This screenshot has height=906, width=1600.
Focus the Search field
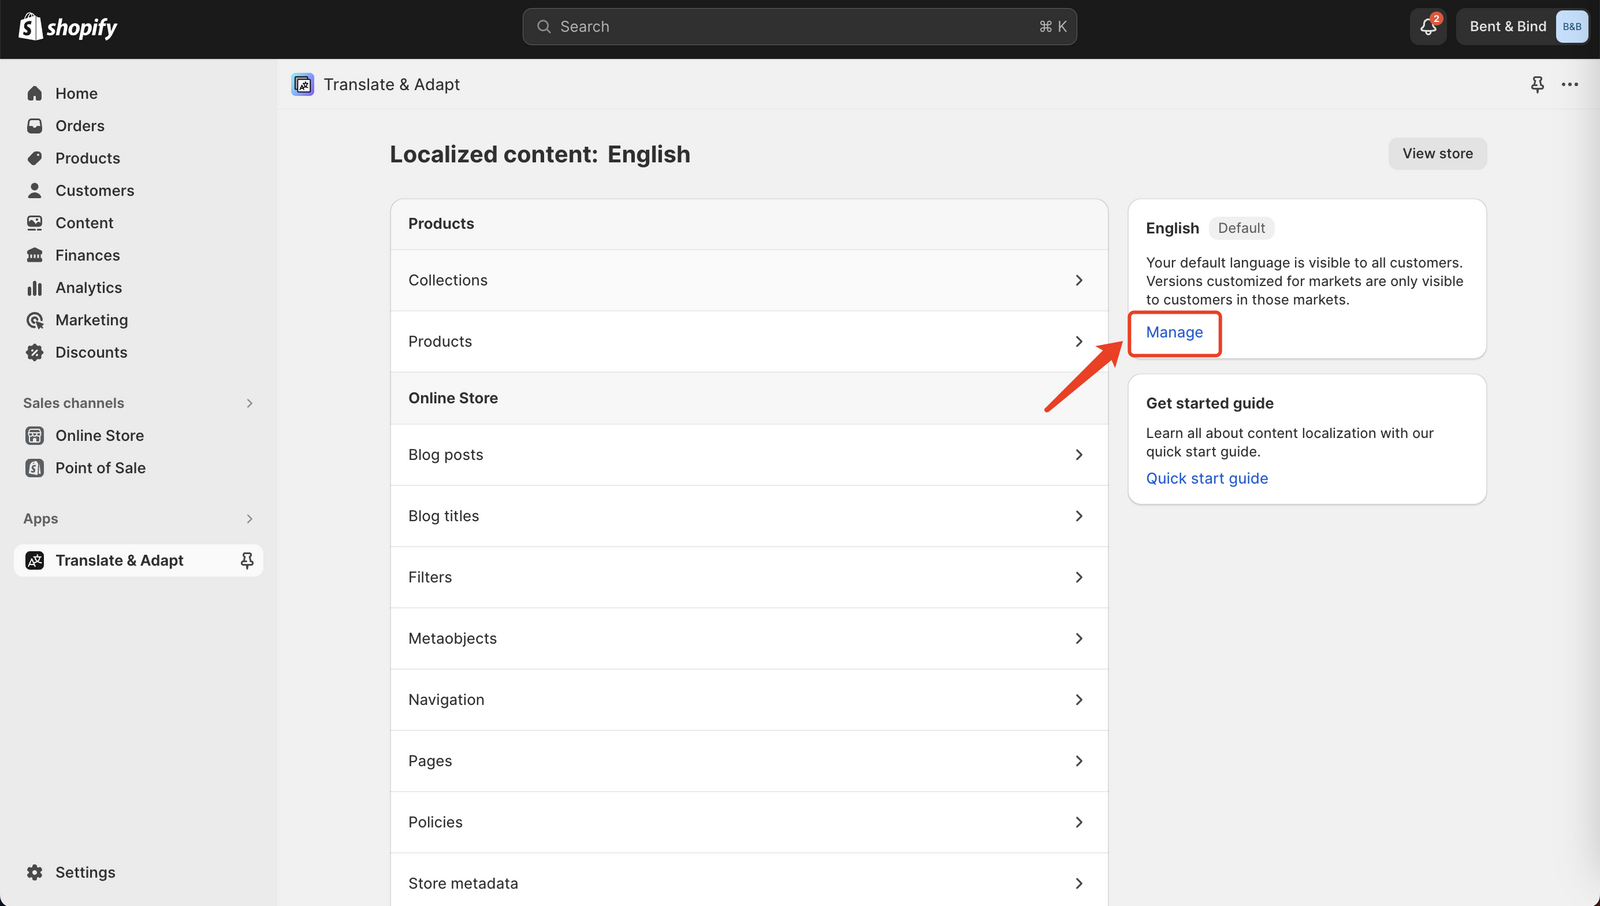click(x=799, y=27)
